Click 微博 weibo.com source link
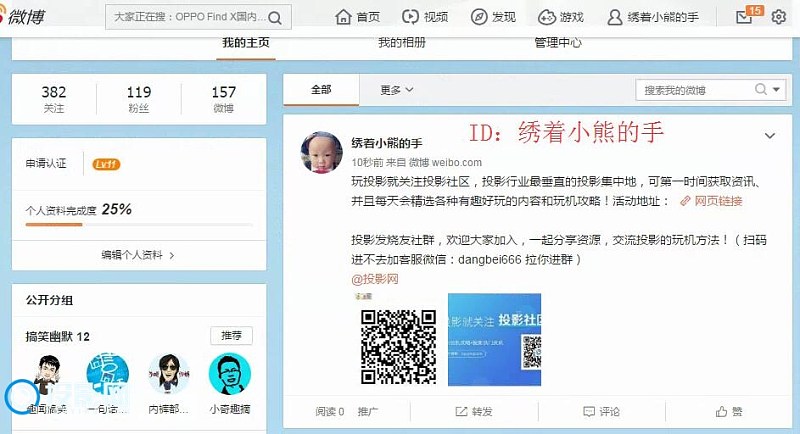The width and height of the screenshot is (800, 434). [x=445, y=163]
